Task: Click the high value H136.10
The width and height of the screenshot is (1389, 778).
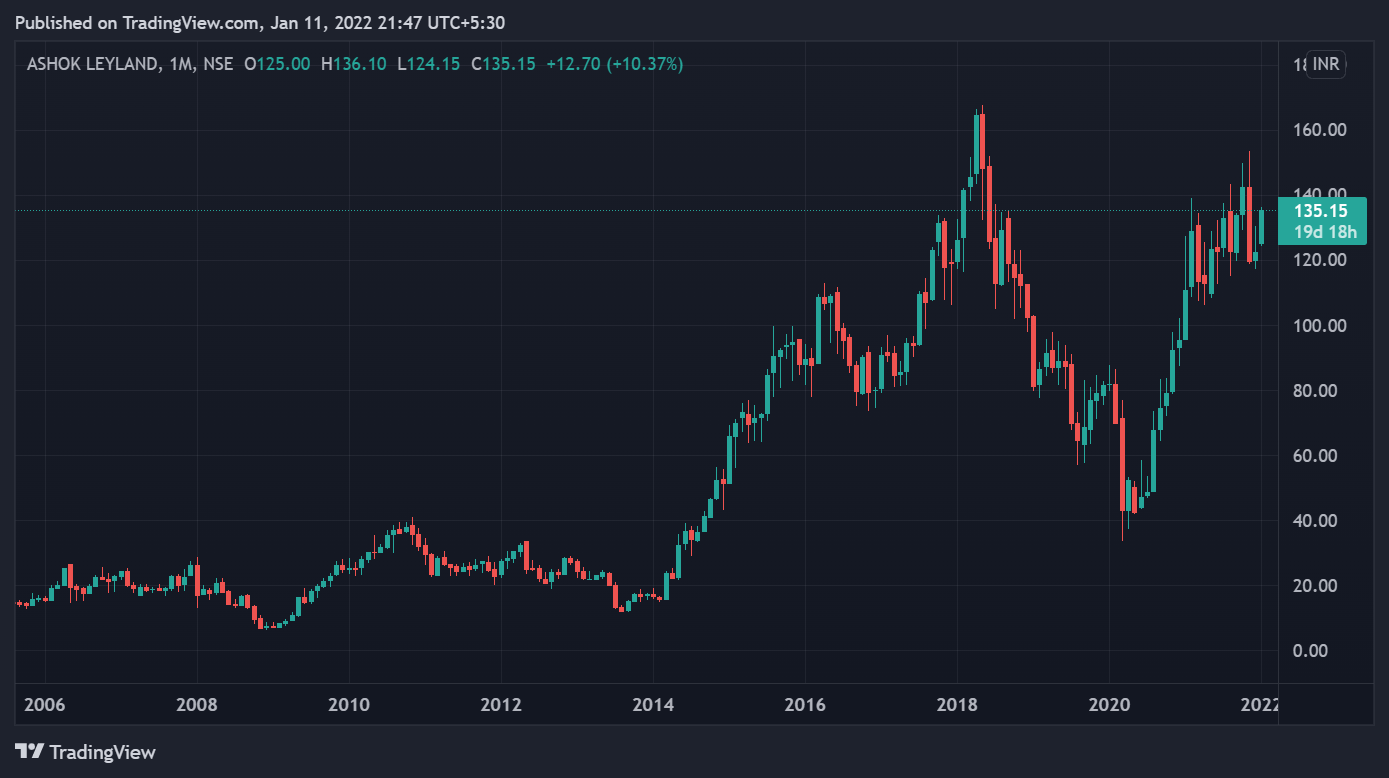Action: (x=353, y=64)
